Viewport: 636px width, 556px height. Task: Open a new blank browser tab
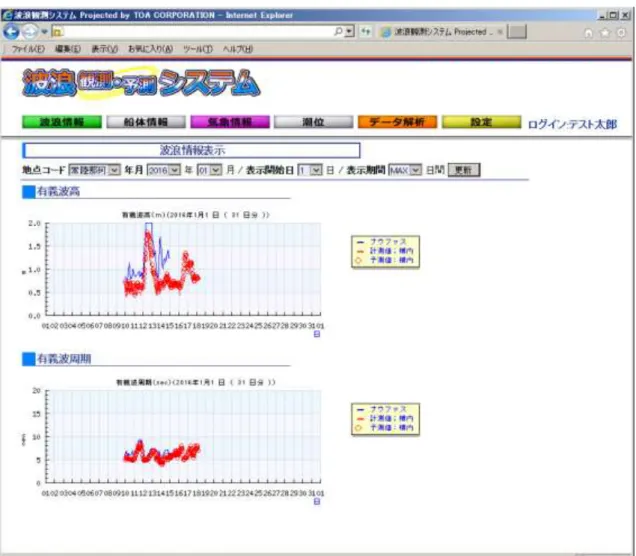click(x=517, y=32)
